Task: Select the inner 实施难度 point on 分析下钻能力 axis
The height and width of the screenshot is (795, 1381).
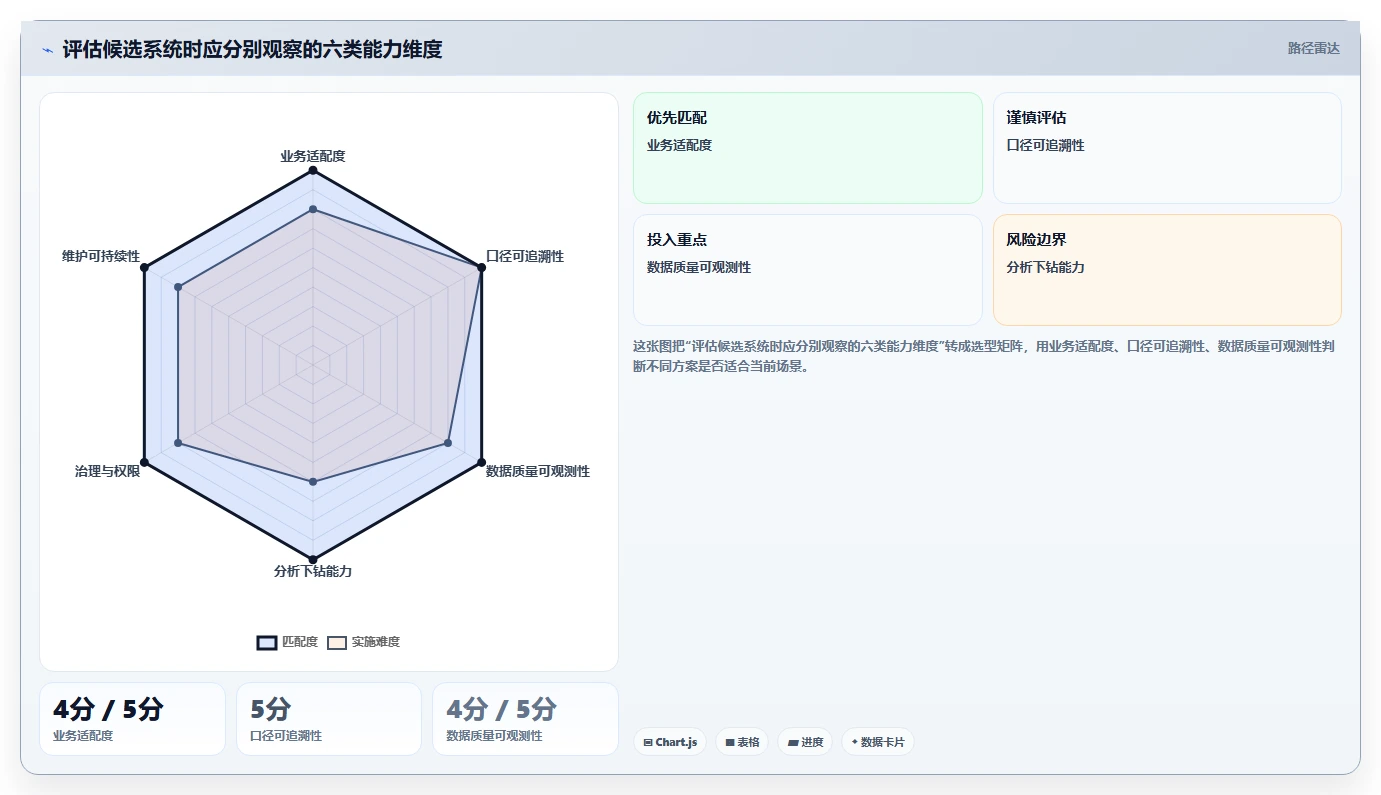Action: (313, 482)
